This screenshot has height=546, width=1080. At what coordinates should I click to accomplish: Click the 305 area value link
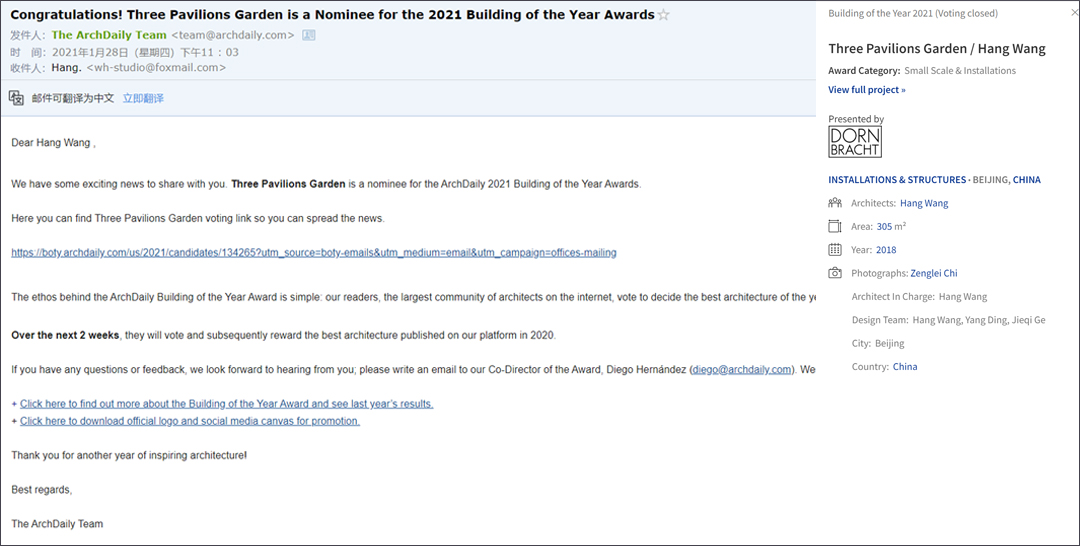point(884,227)
